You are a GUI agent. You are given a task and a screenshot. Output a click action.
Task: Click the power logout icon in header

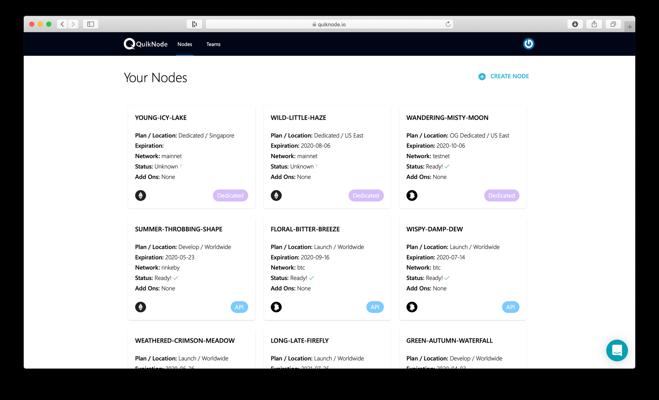[x=528, y=44]
